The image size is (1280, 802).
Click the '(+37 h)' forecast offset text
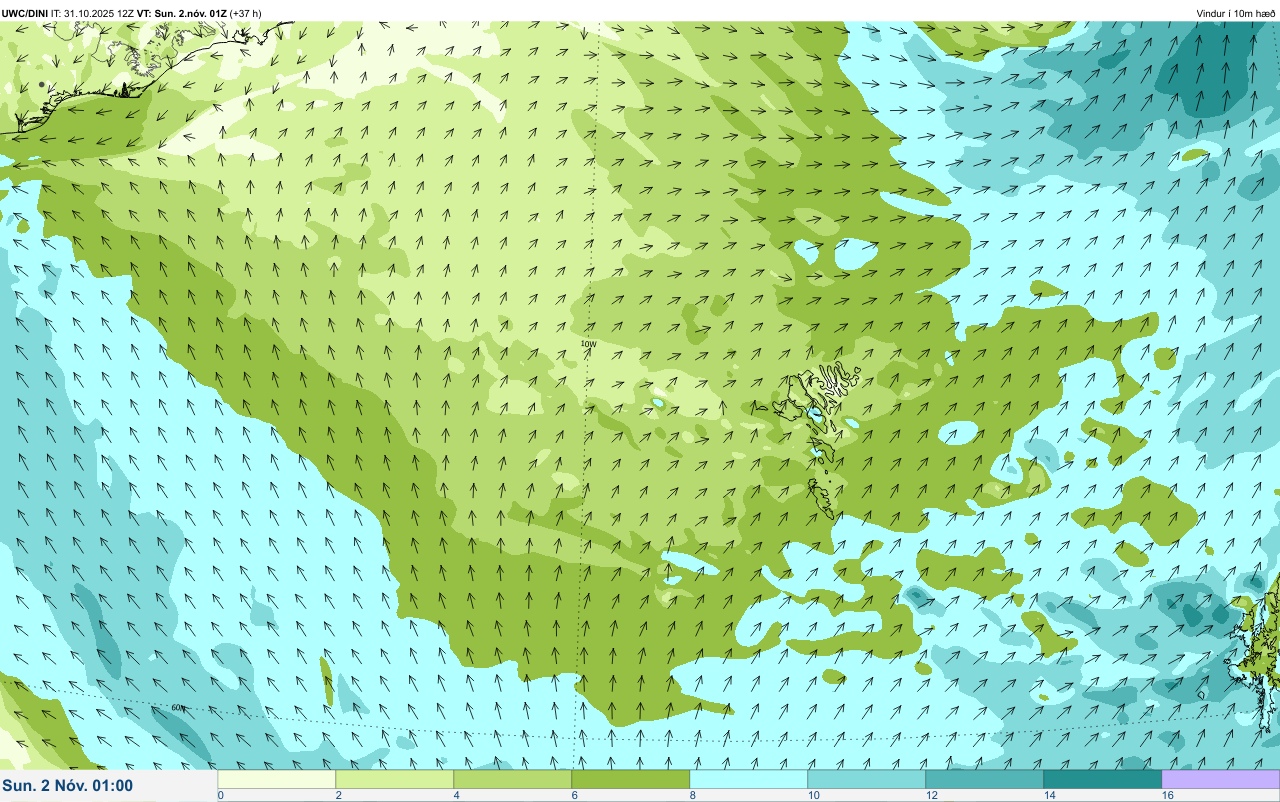click(x=246, y=13)
